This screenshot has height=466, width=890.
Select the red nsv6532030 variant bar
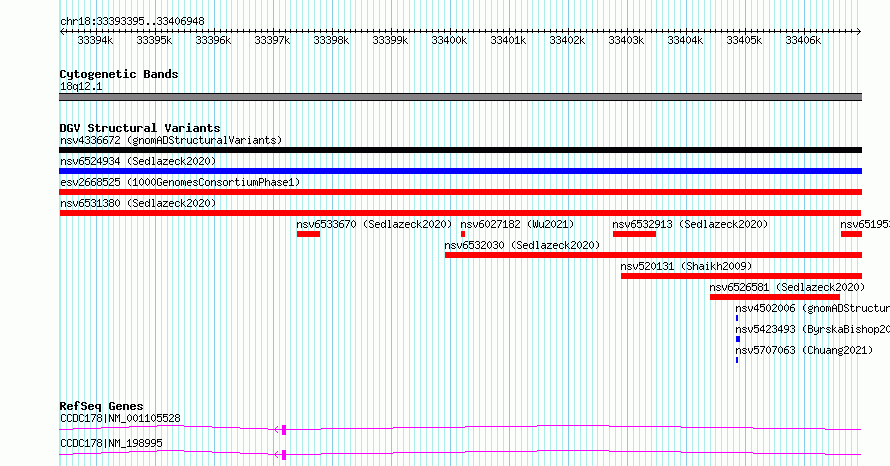click(x=653, y=255)
